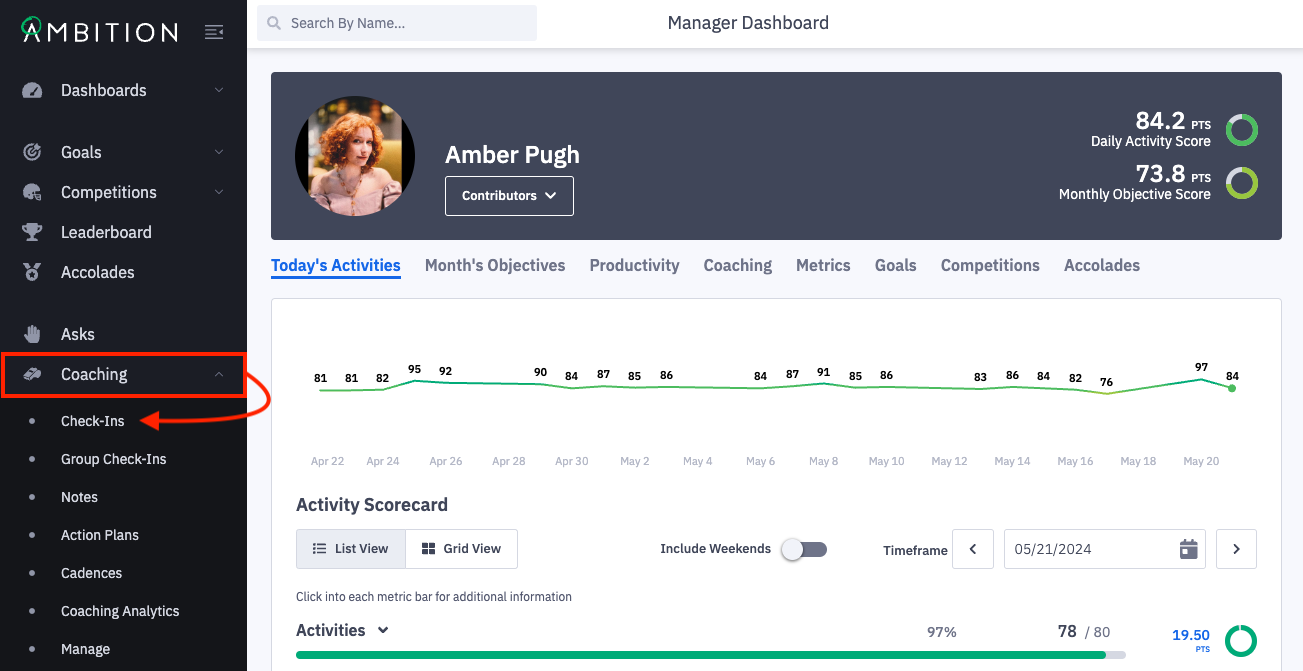Click the Activities points ring icon
Image resolution: width=1303 pixels, height=671 pixels.
[x=1241, y=641]
